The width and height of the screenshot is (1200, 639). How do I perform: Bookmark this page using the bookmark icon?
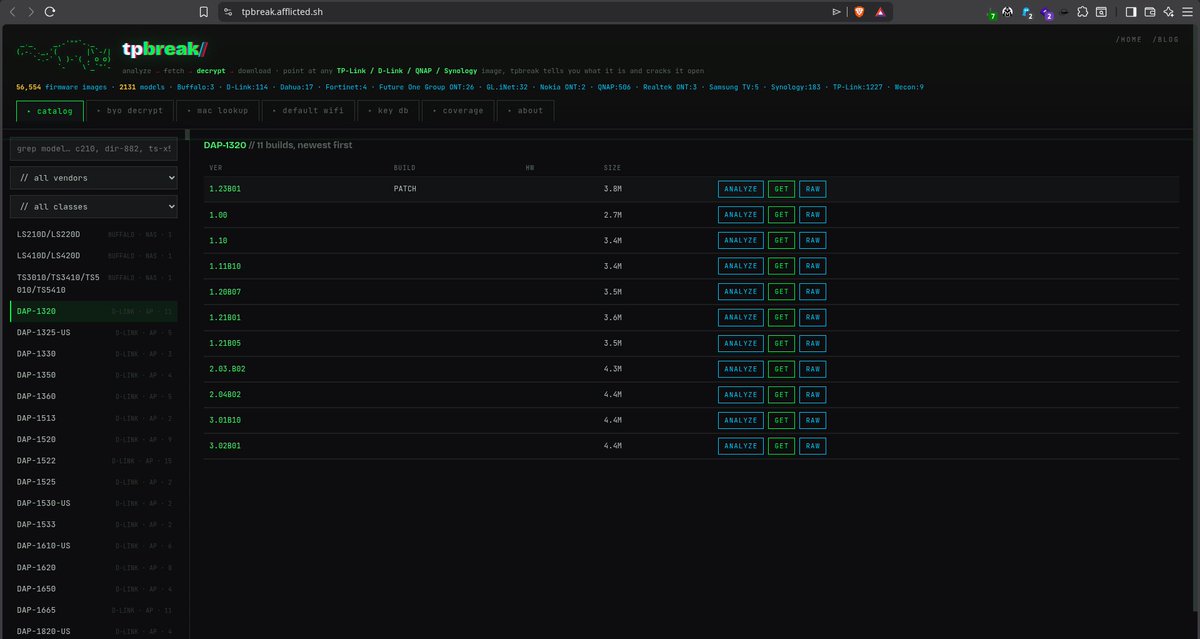204,12
